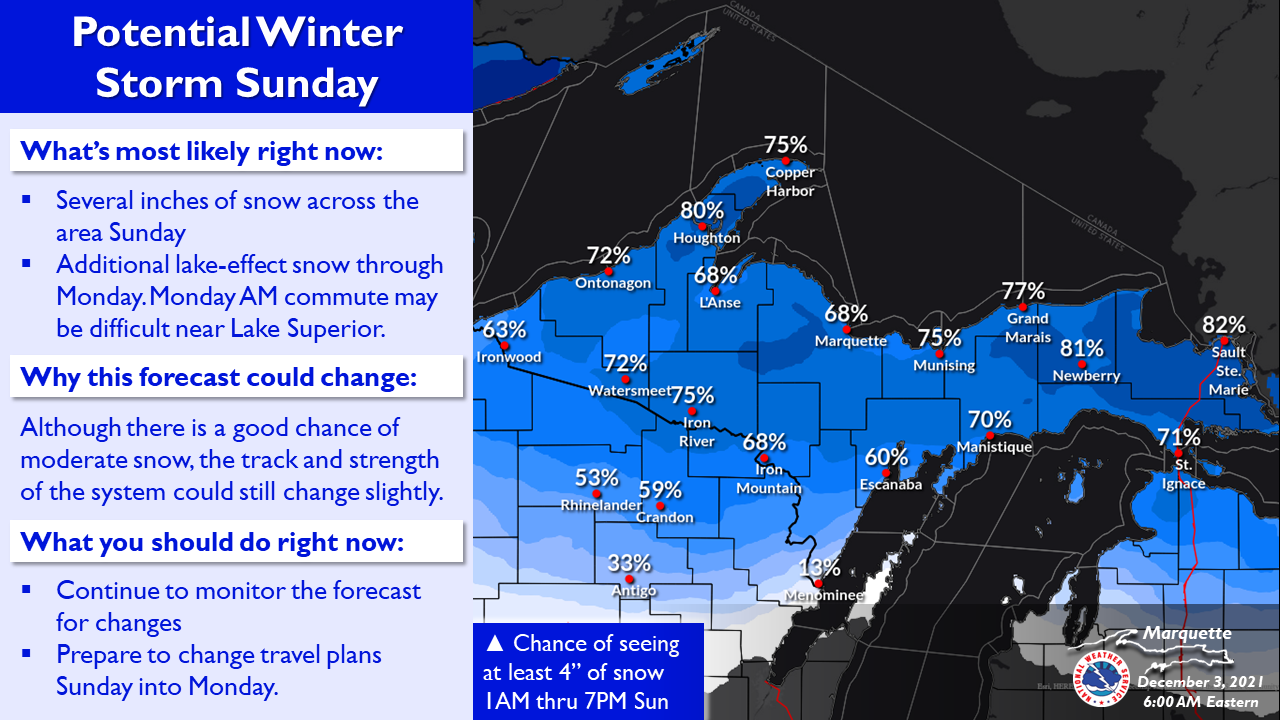The width and height of the screenshot is (1280, 720).
Task: Click the Marquette red dot marker
Action: pyautogui.click(x=847, y=328)
